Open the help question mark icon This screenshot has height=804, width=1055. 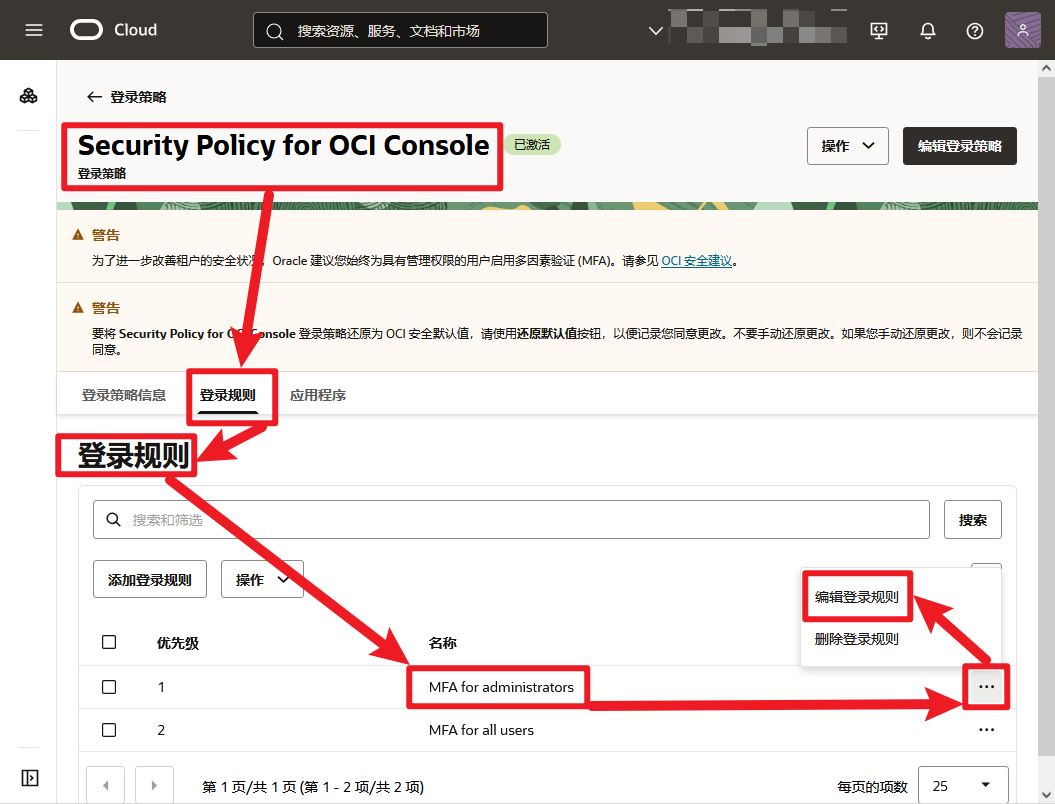975,31
